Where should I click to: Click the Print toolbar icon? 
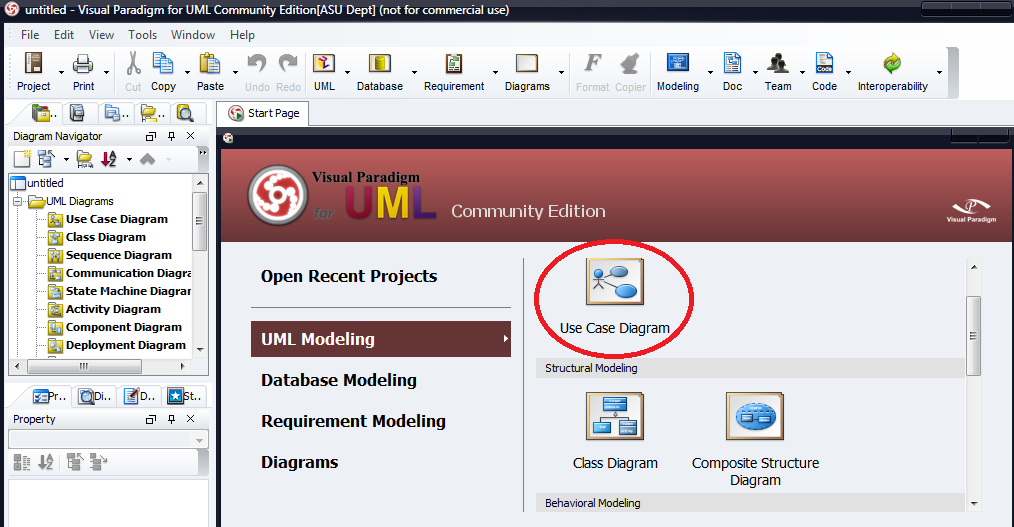click(83, 63)
